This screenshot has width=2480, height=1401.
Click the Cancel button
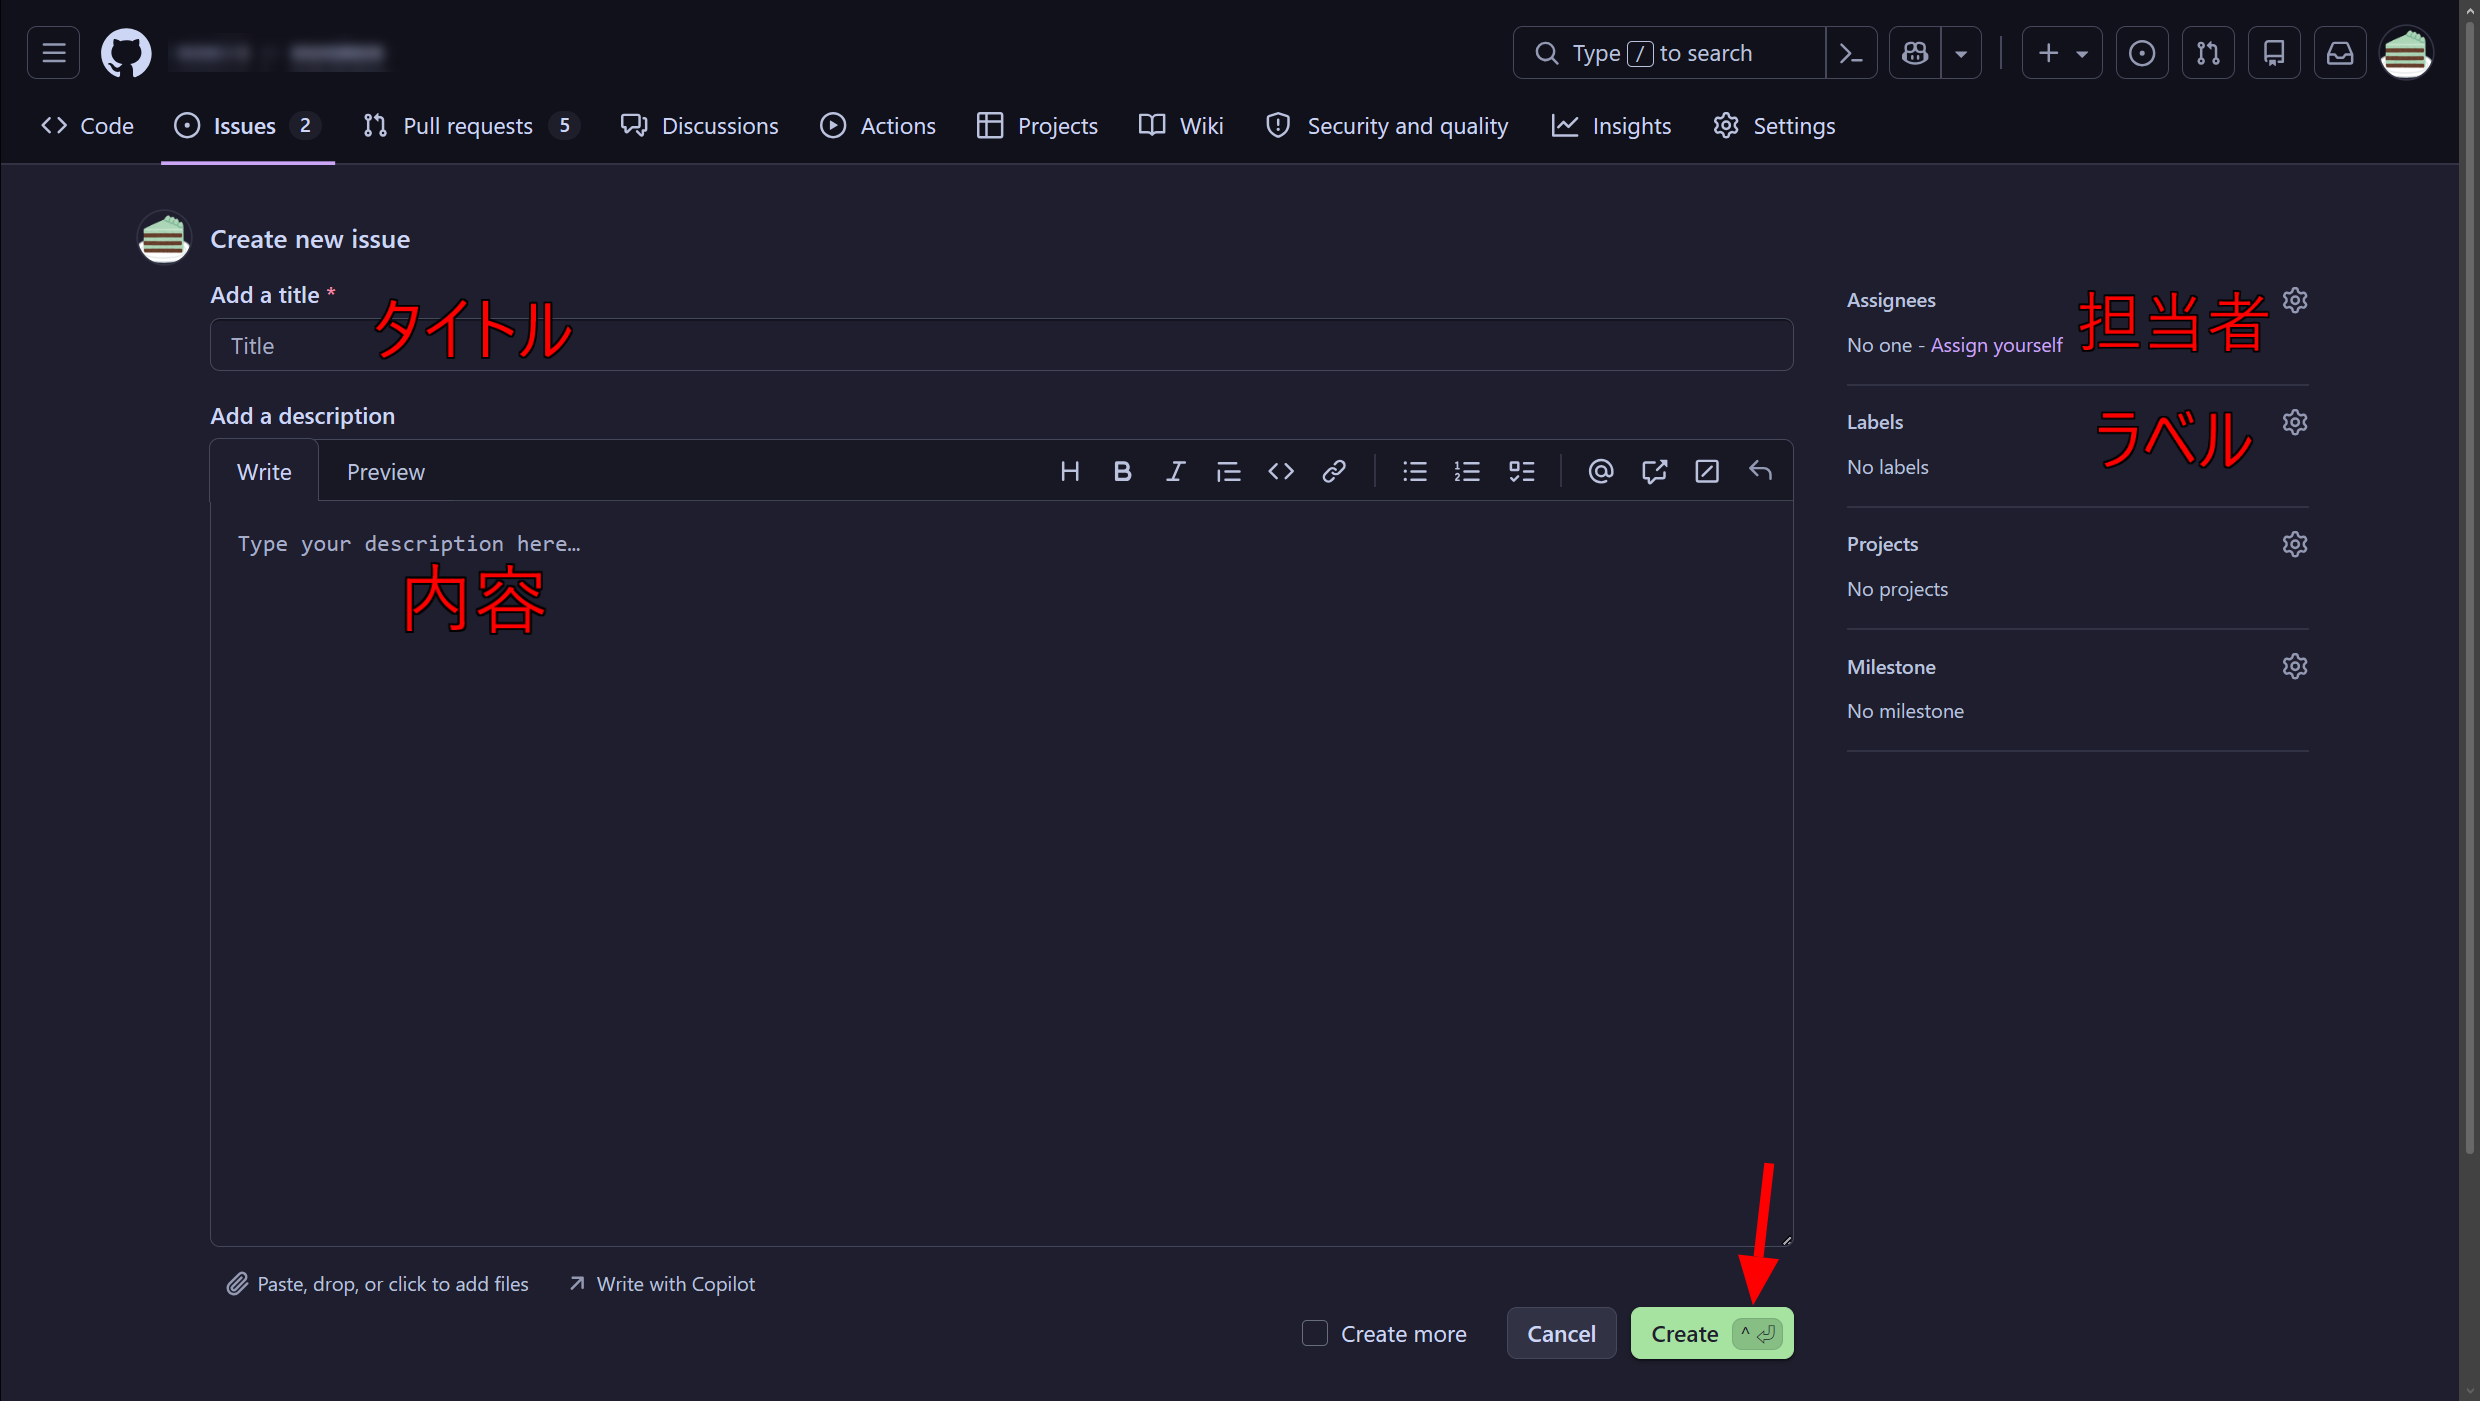click(1561, 1333)
